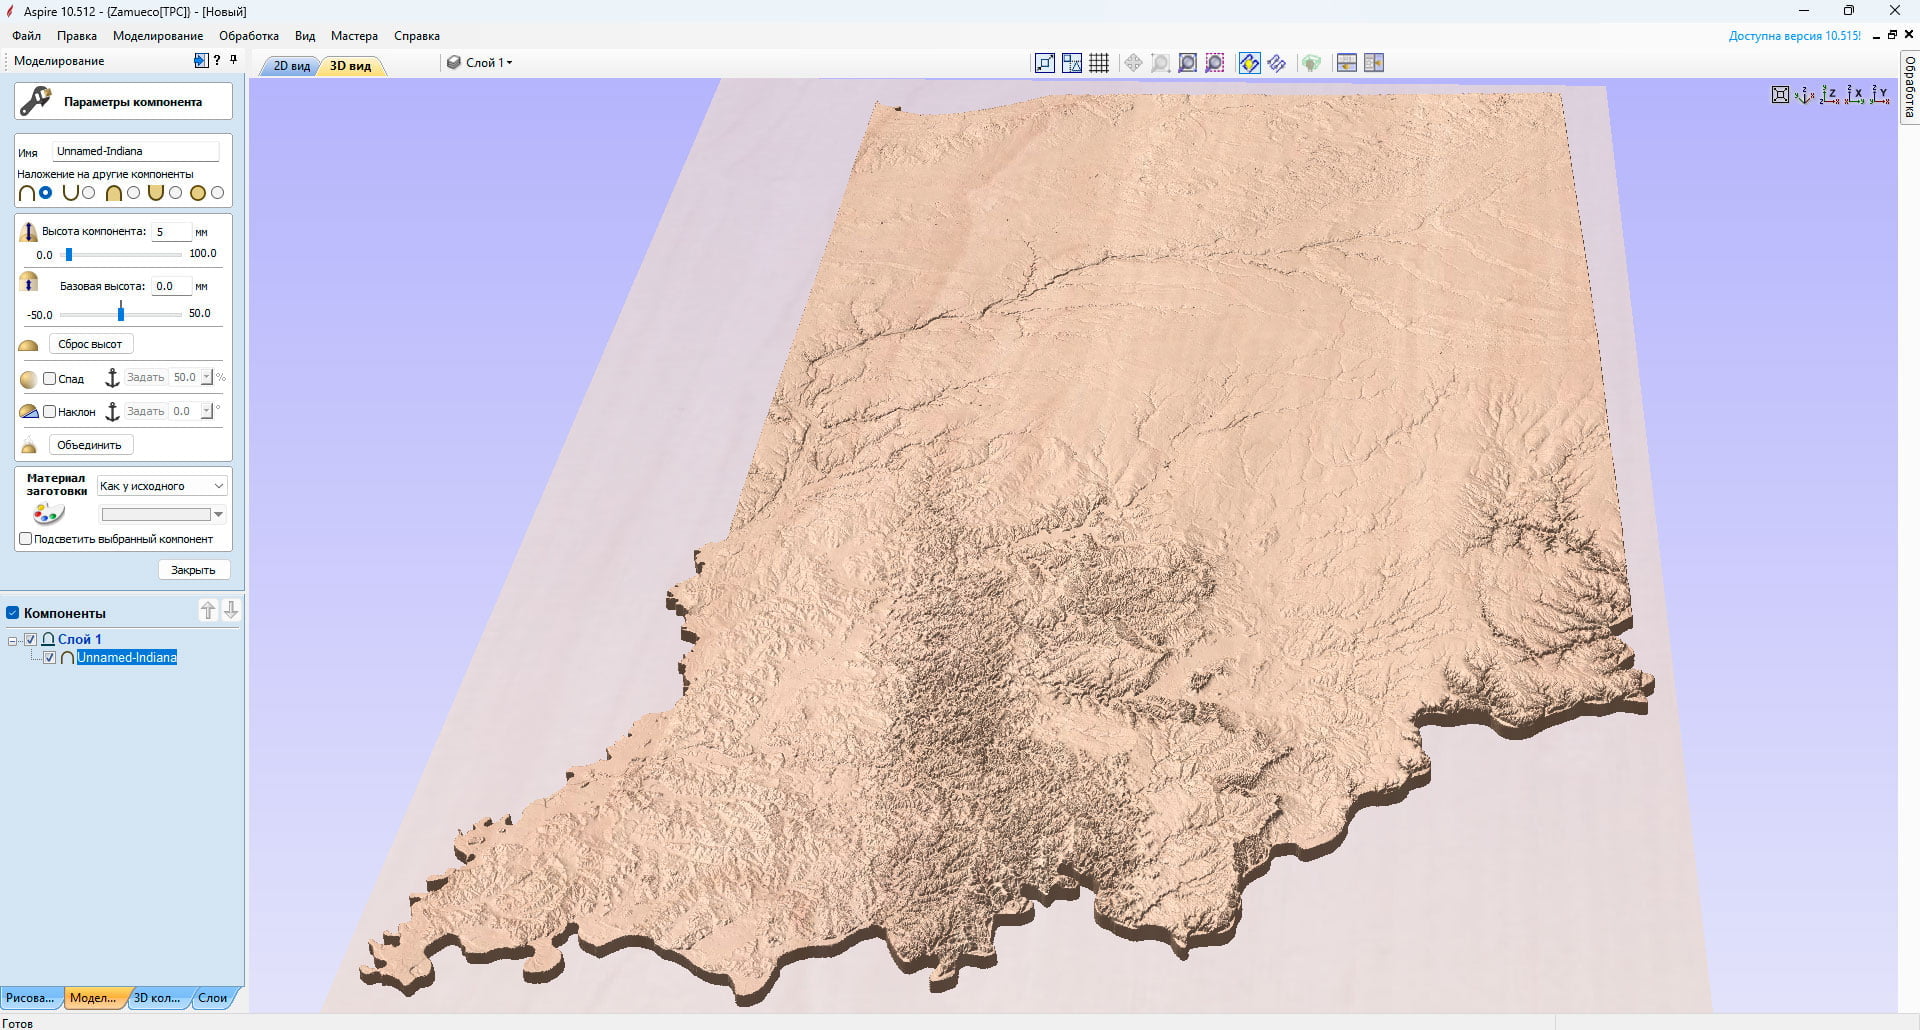Click the zoom to selection icon
This screenshot has width=1920, height=1030.
(1214, 63)
